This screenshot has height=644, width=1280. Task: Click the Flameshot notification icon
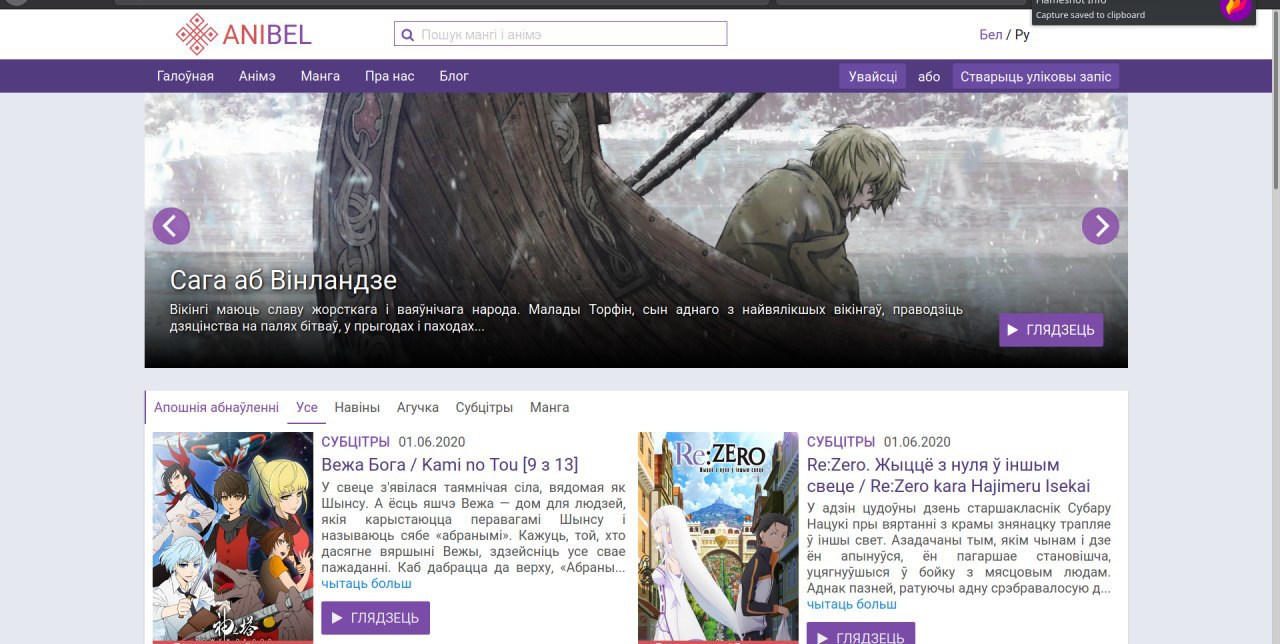(1236, 9)
